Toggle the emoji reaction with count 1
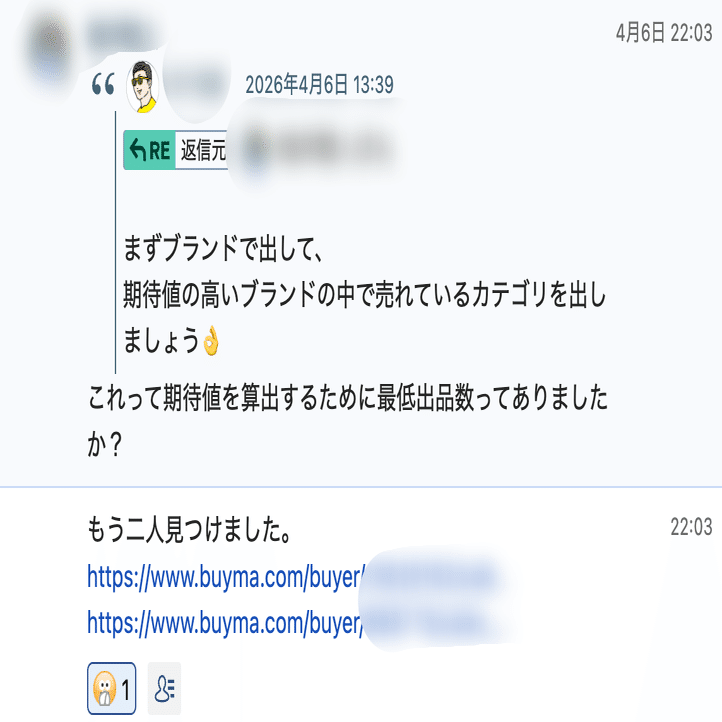 coord(111,688)
